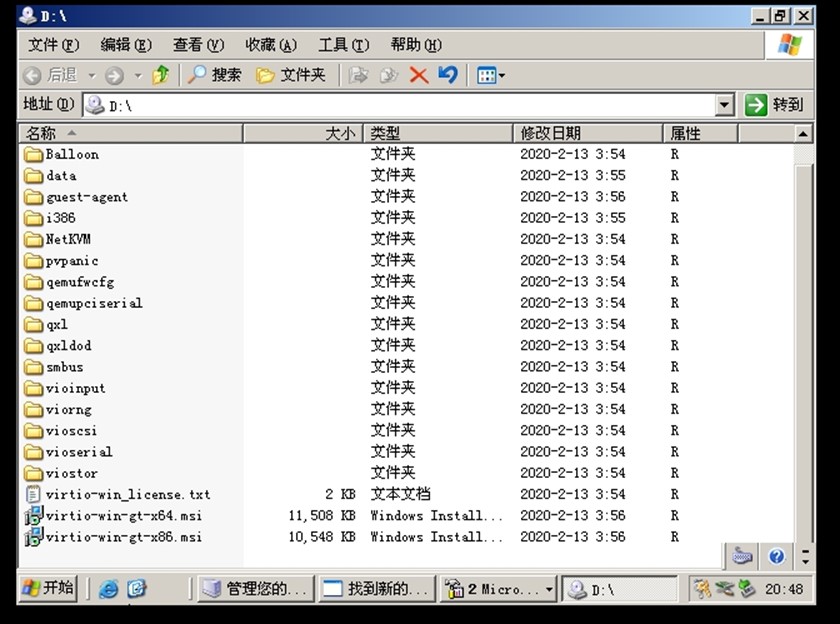Image resolution: width=840 pixels, height=624 pixels.
Task: Open the Edit (编辑) menu
Action: [126, 45]
